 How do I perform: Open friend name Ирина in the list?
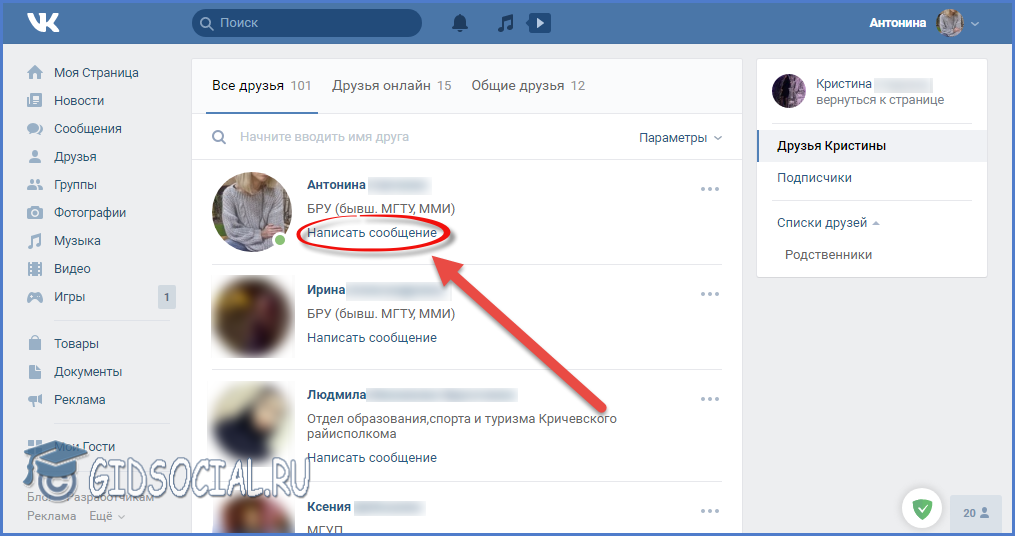326,289
